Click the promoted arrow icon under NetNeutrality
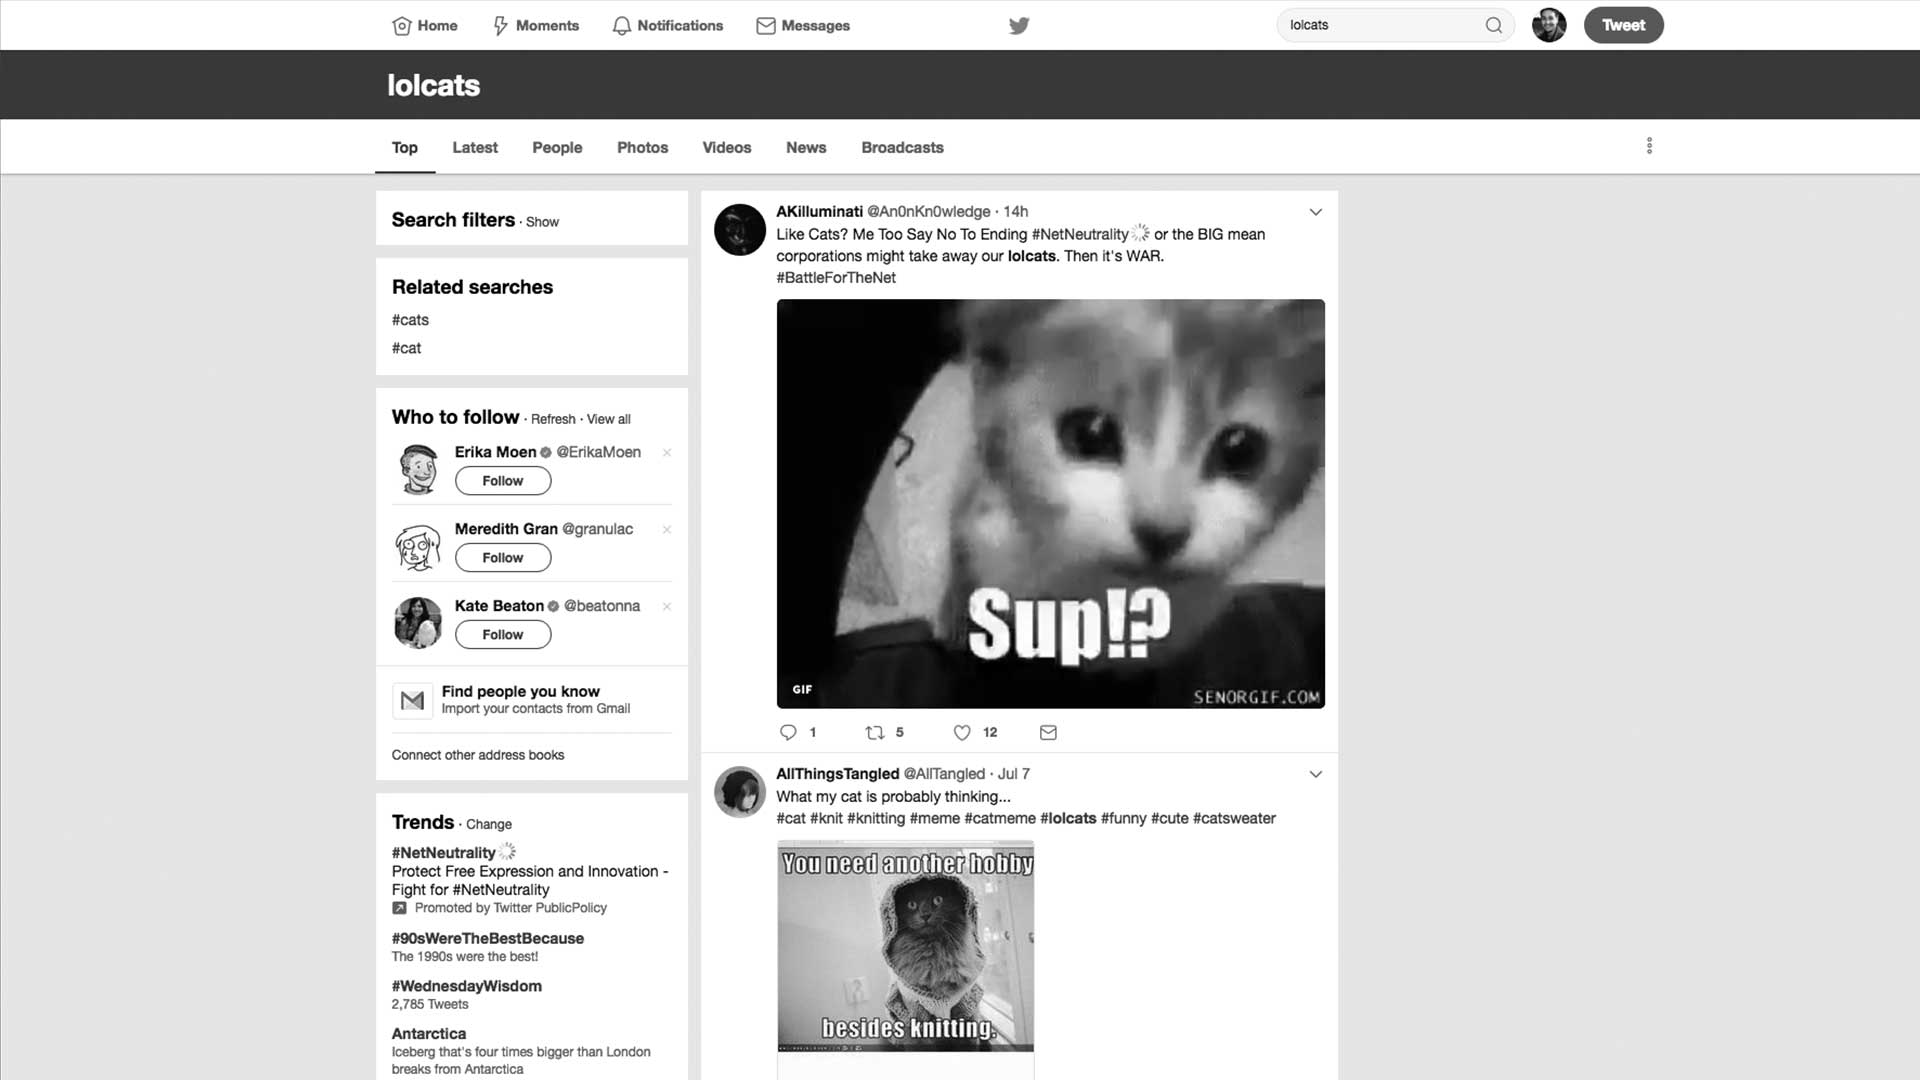Image resolution: width=1920 pixels, height=1080 pixels. [399, 908]
